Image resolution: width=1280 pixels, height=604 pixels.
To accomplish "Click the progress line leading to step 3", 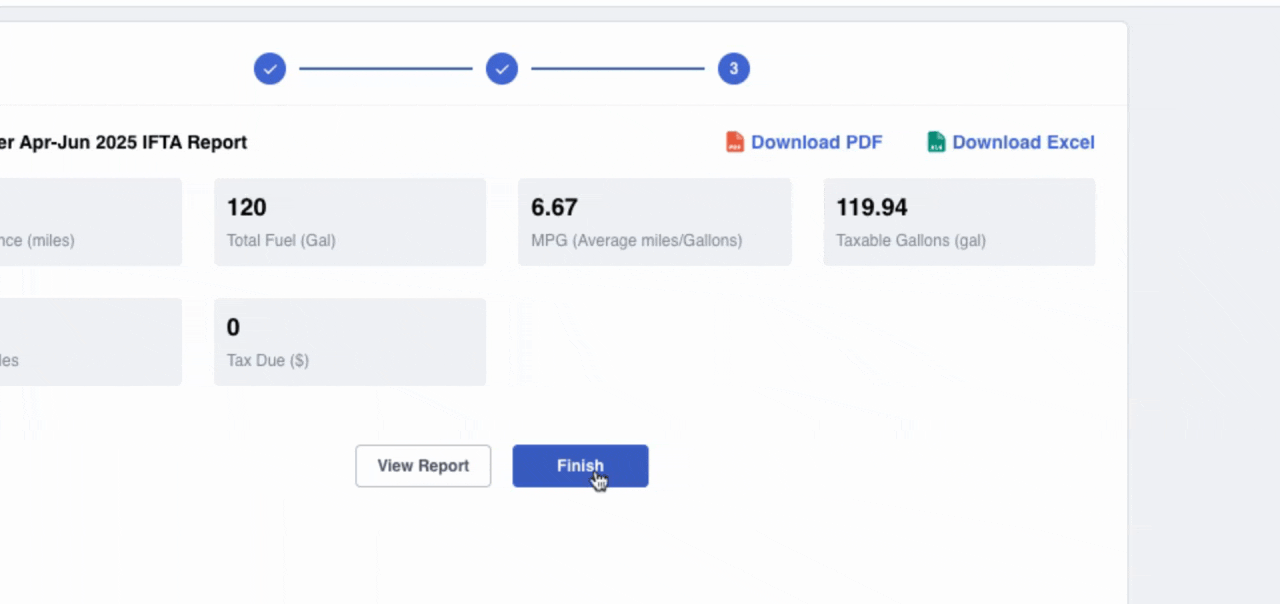I will [618, 69].
